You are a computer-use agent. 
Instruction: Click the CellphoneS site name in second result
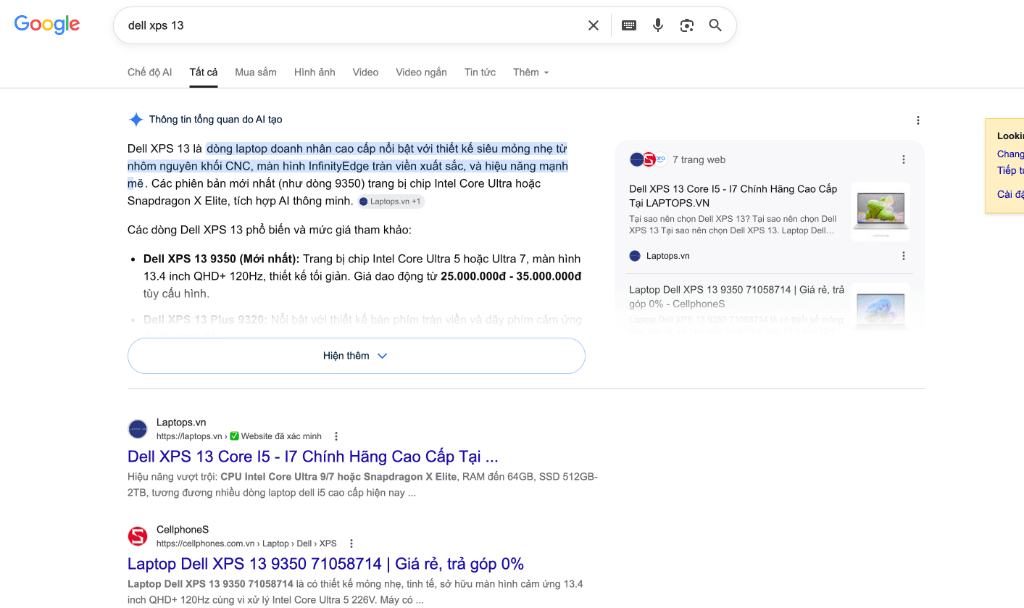(182, 530)
